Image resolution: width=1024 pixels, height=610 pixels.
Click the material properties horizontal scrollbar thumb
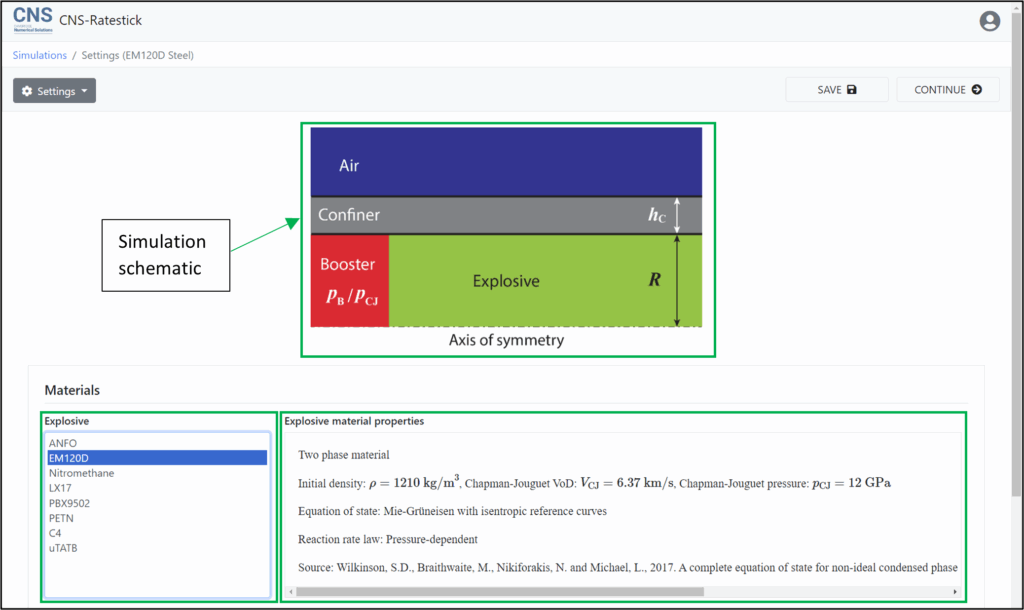[500, 592]
